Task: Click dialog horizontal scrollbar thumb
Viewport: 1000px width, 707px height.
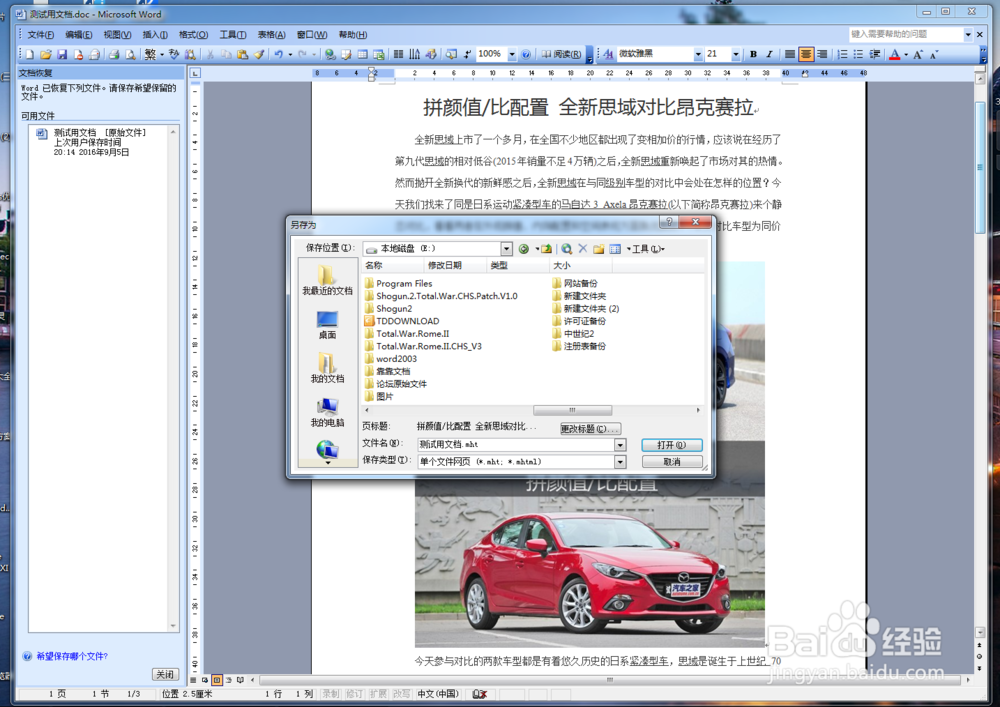Action: 572,410
